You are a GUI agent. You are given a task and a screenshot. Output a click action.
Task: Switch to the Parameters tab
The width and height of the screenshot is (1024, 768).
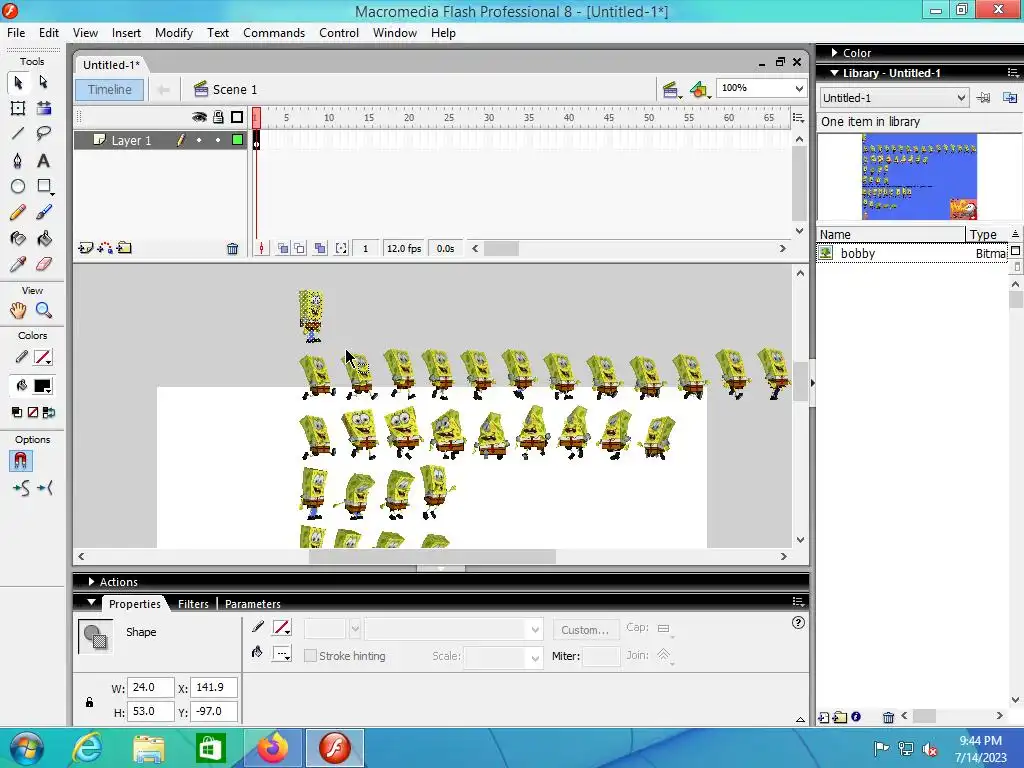tap(253, 604)
